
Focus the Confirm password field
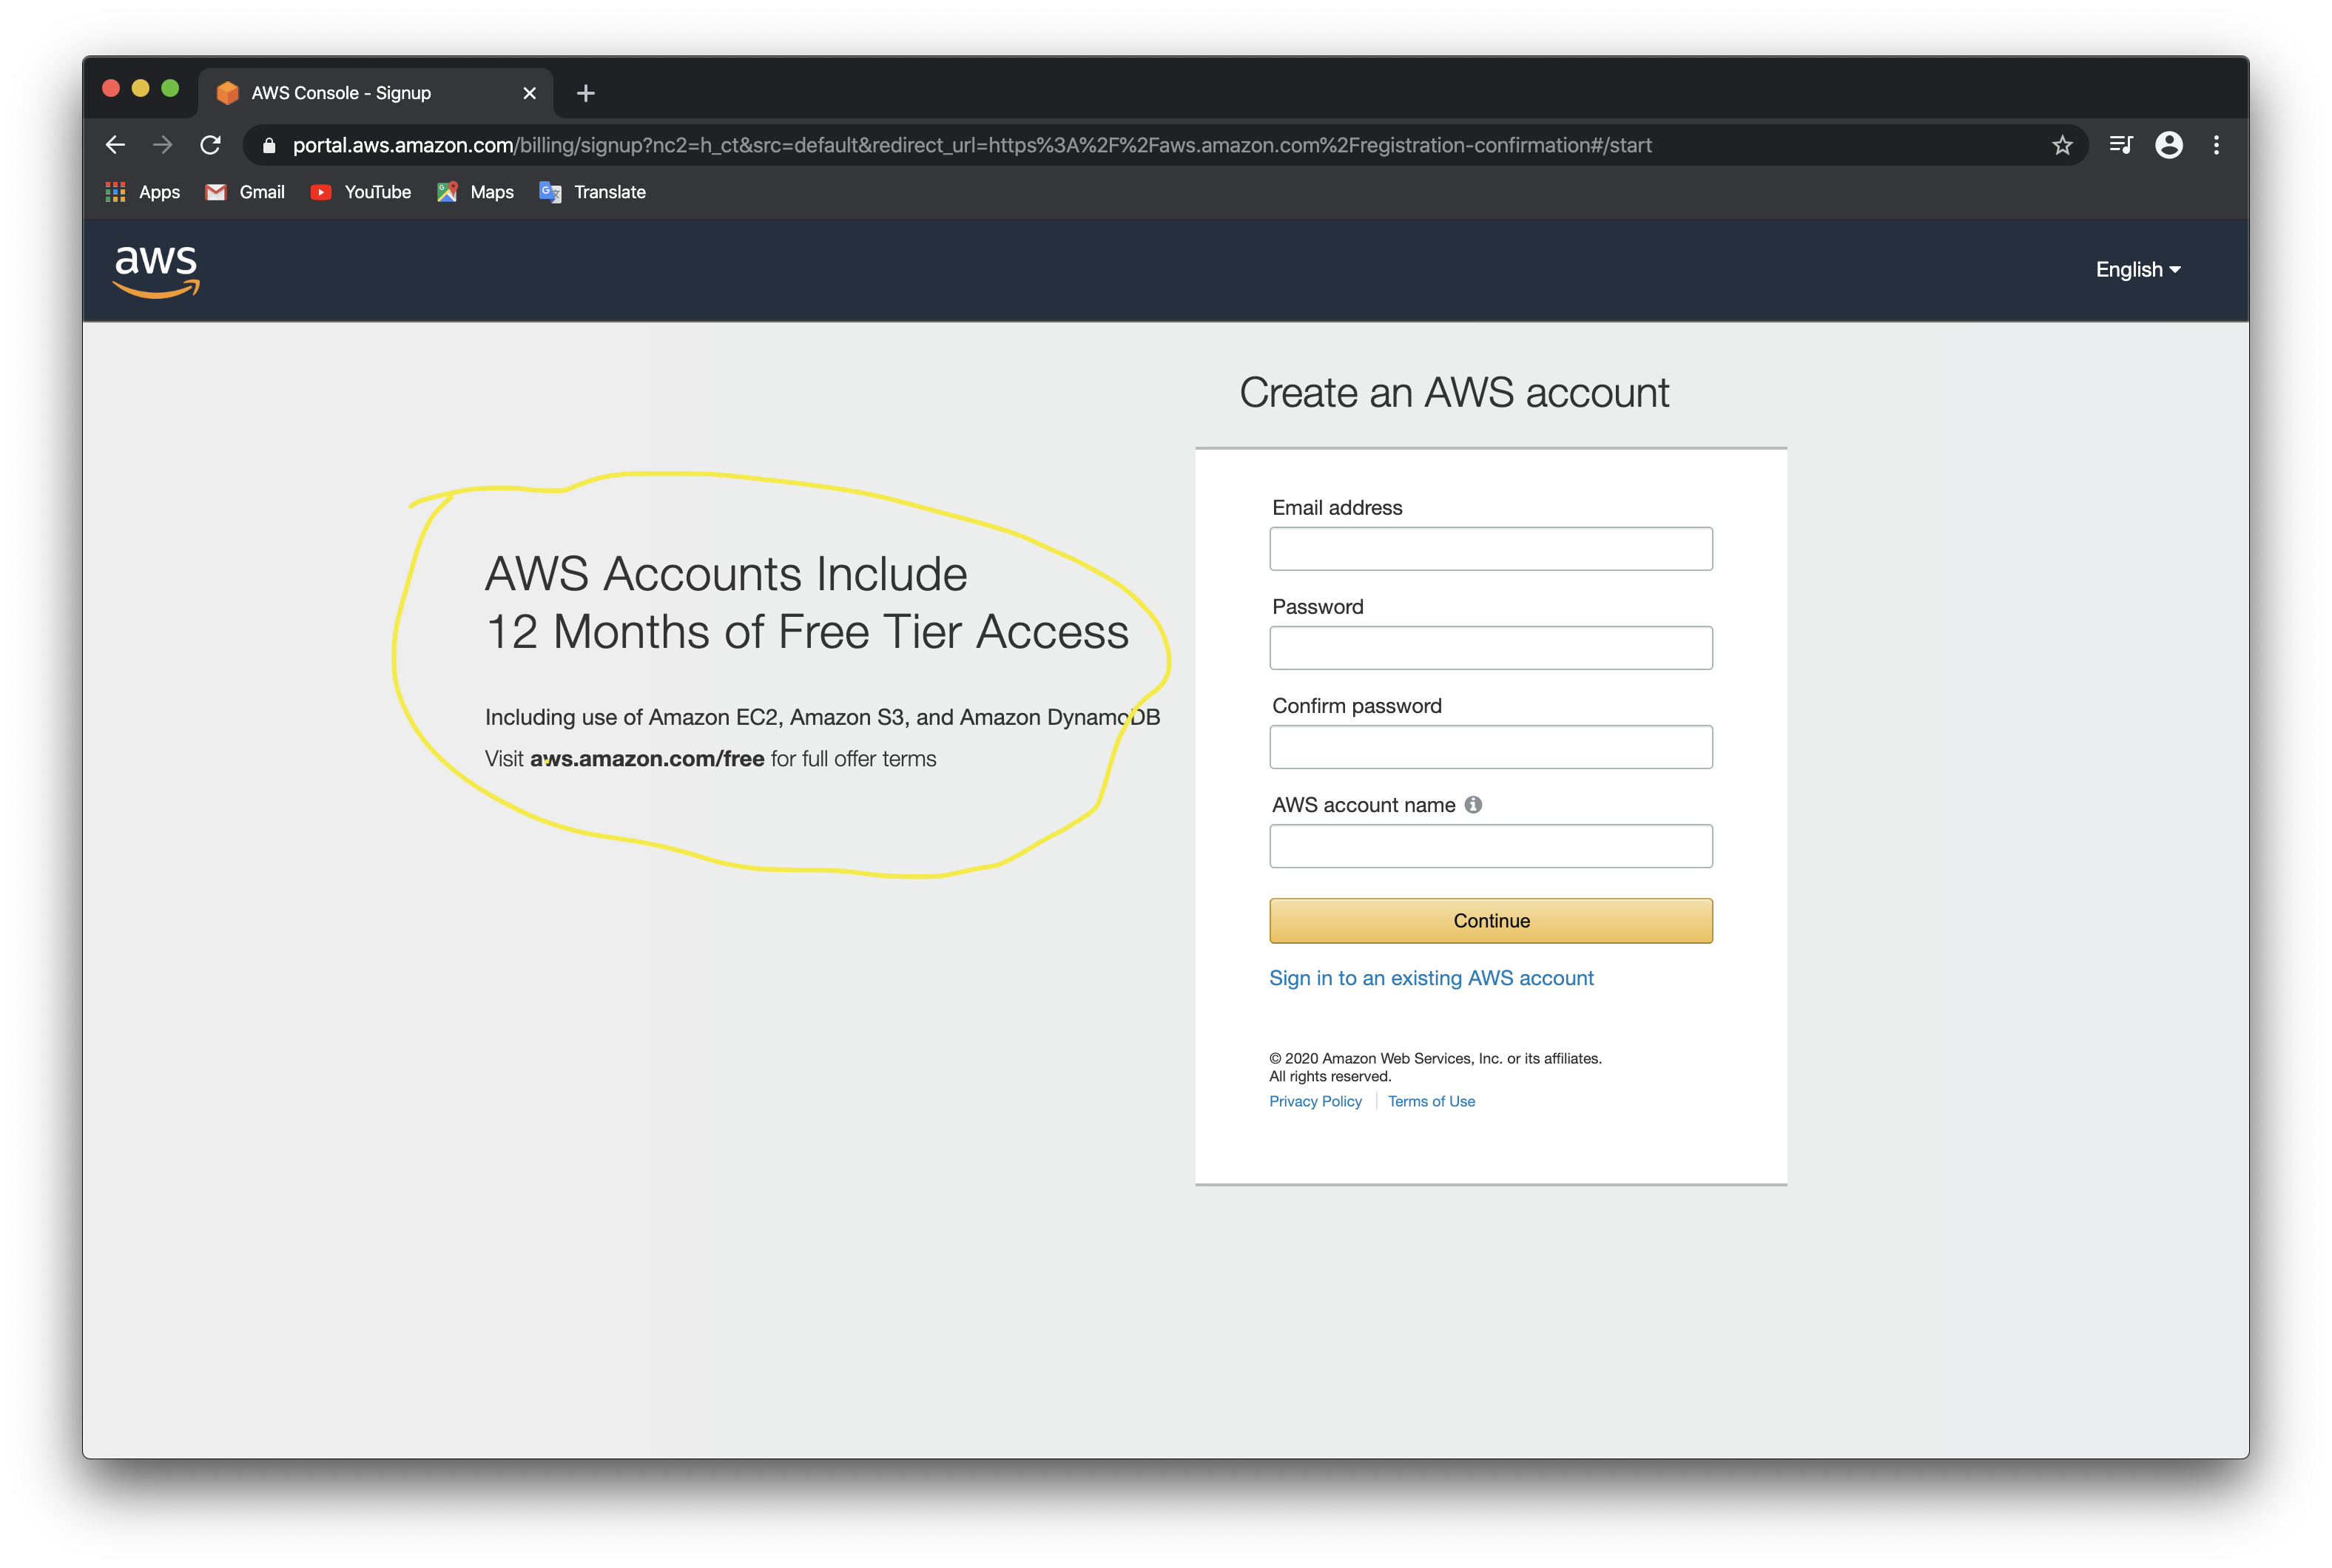tap(1491, 746)
